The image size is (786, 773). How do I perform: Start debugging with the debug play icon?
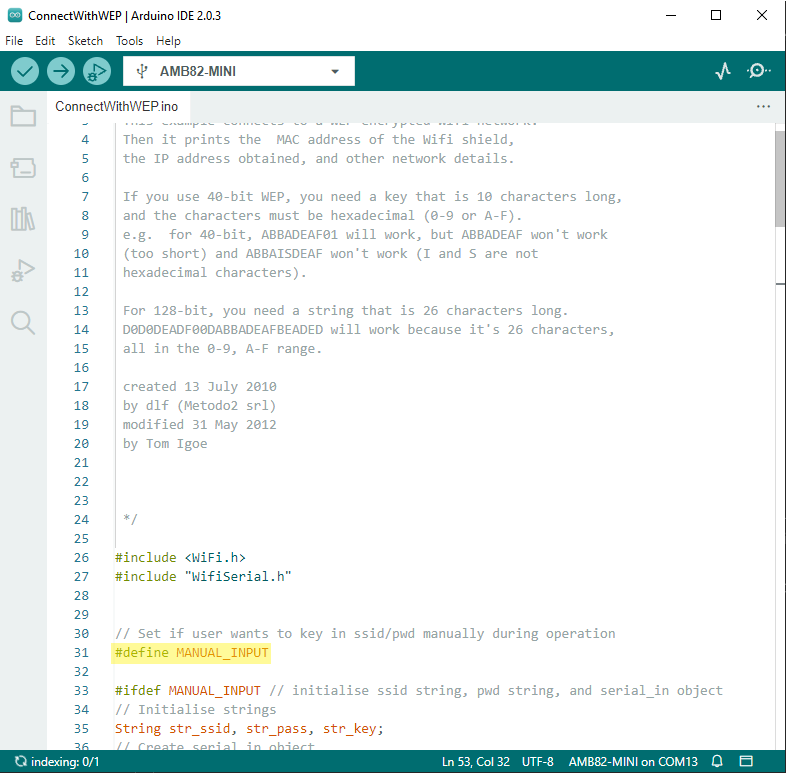(97, 71)
